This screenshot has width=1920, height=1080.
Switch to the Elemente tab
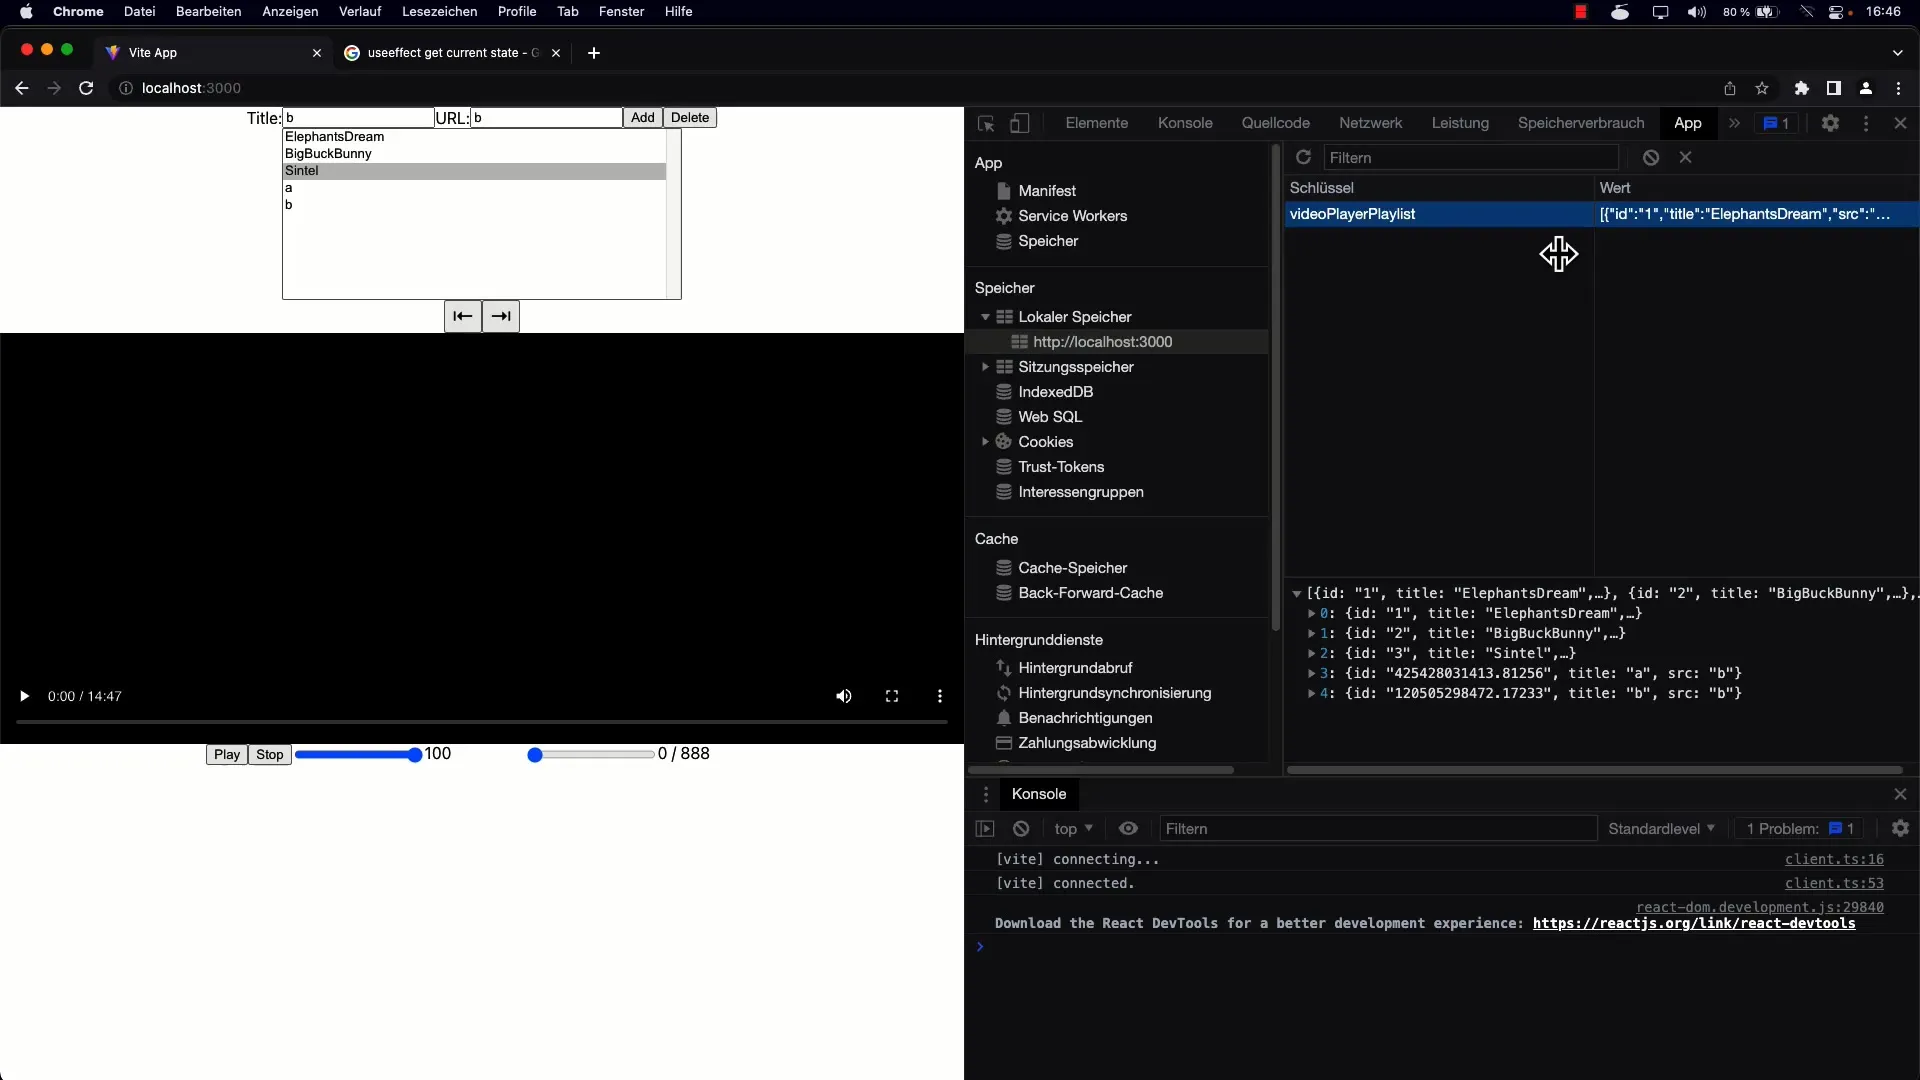click(1097, 123)
